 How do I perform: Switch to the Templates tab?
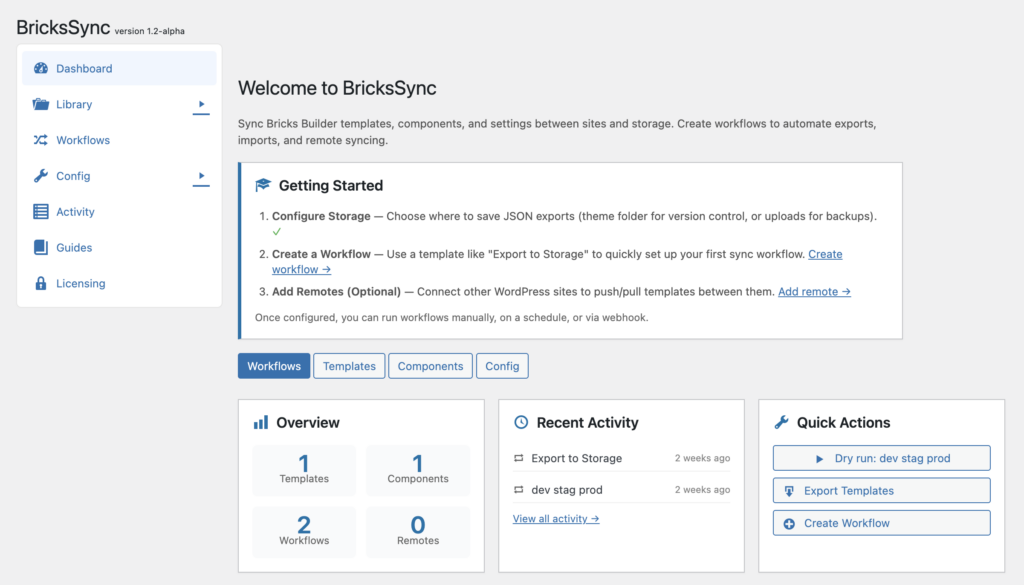(349, 366)
